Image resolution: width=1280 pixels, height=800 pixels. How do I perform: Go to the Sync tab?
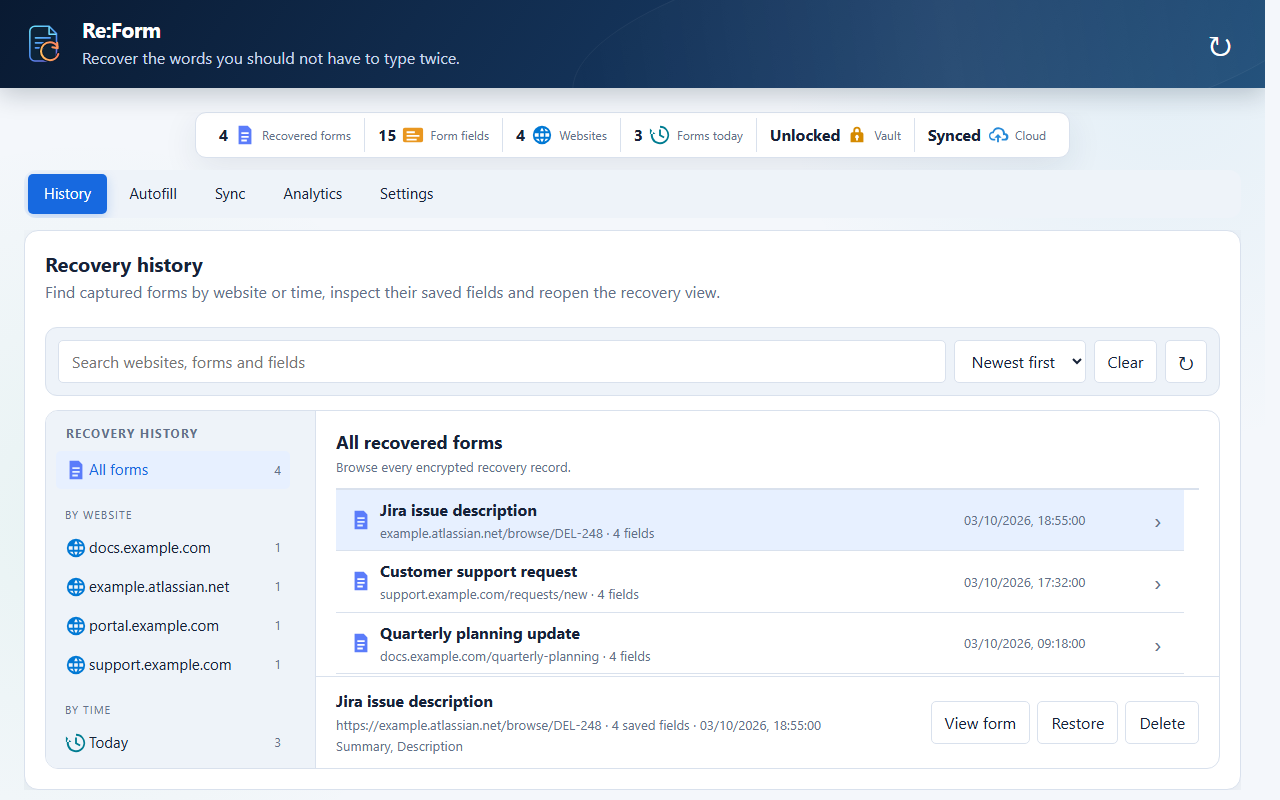pos(230,194)
